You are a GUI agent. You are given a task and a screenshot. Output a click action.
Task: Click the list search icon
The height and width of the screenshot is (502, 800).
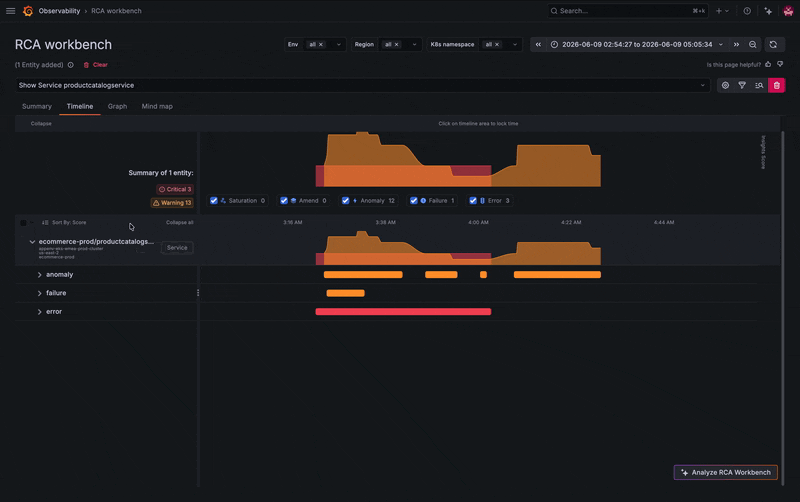[759, 85]
